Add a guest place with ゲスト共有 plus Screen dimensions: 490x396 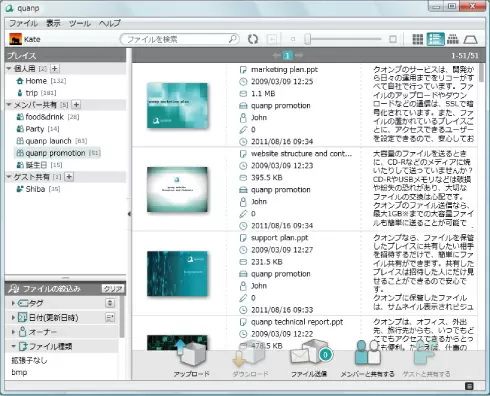[69, 177]
